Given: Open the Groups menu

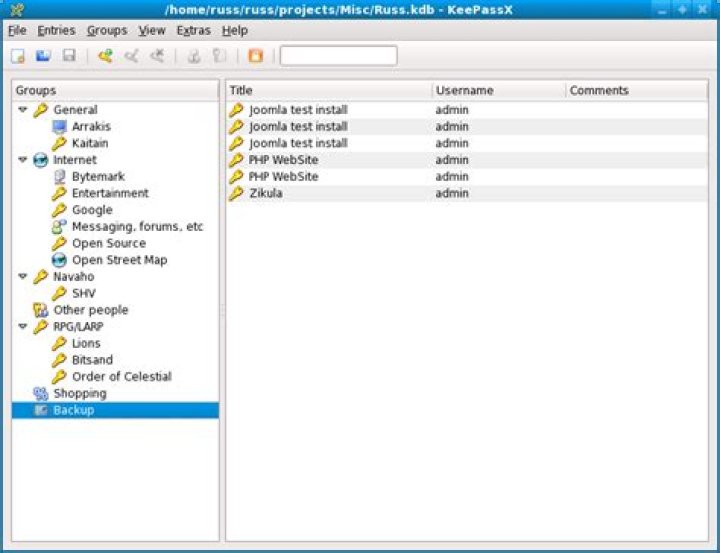Looking at the screenshot, I should [107, 30].
